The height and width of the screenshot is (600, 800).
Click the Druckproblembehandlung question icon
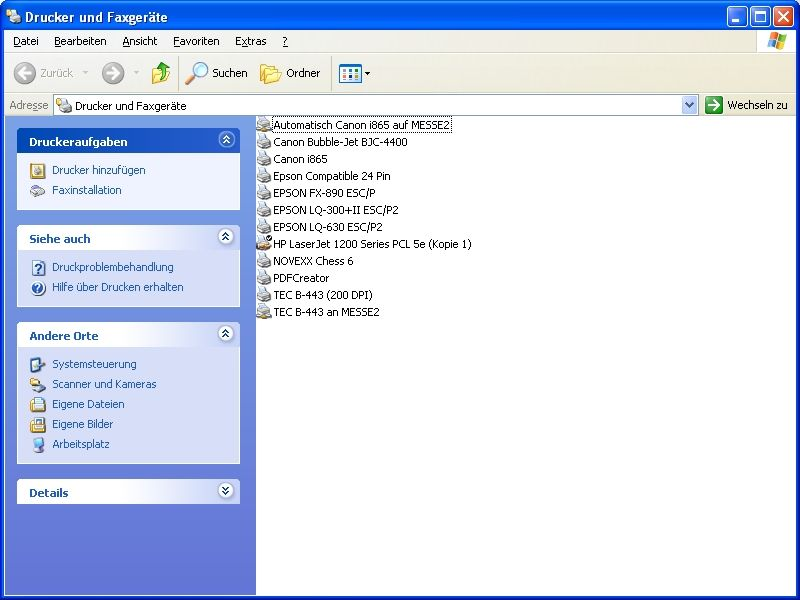38,267
